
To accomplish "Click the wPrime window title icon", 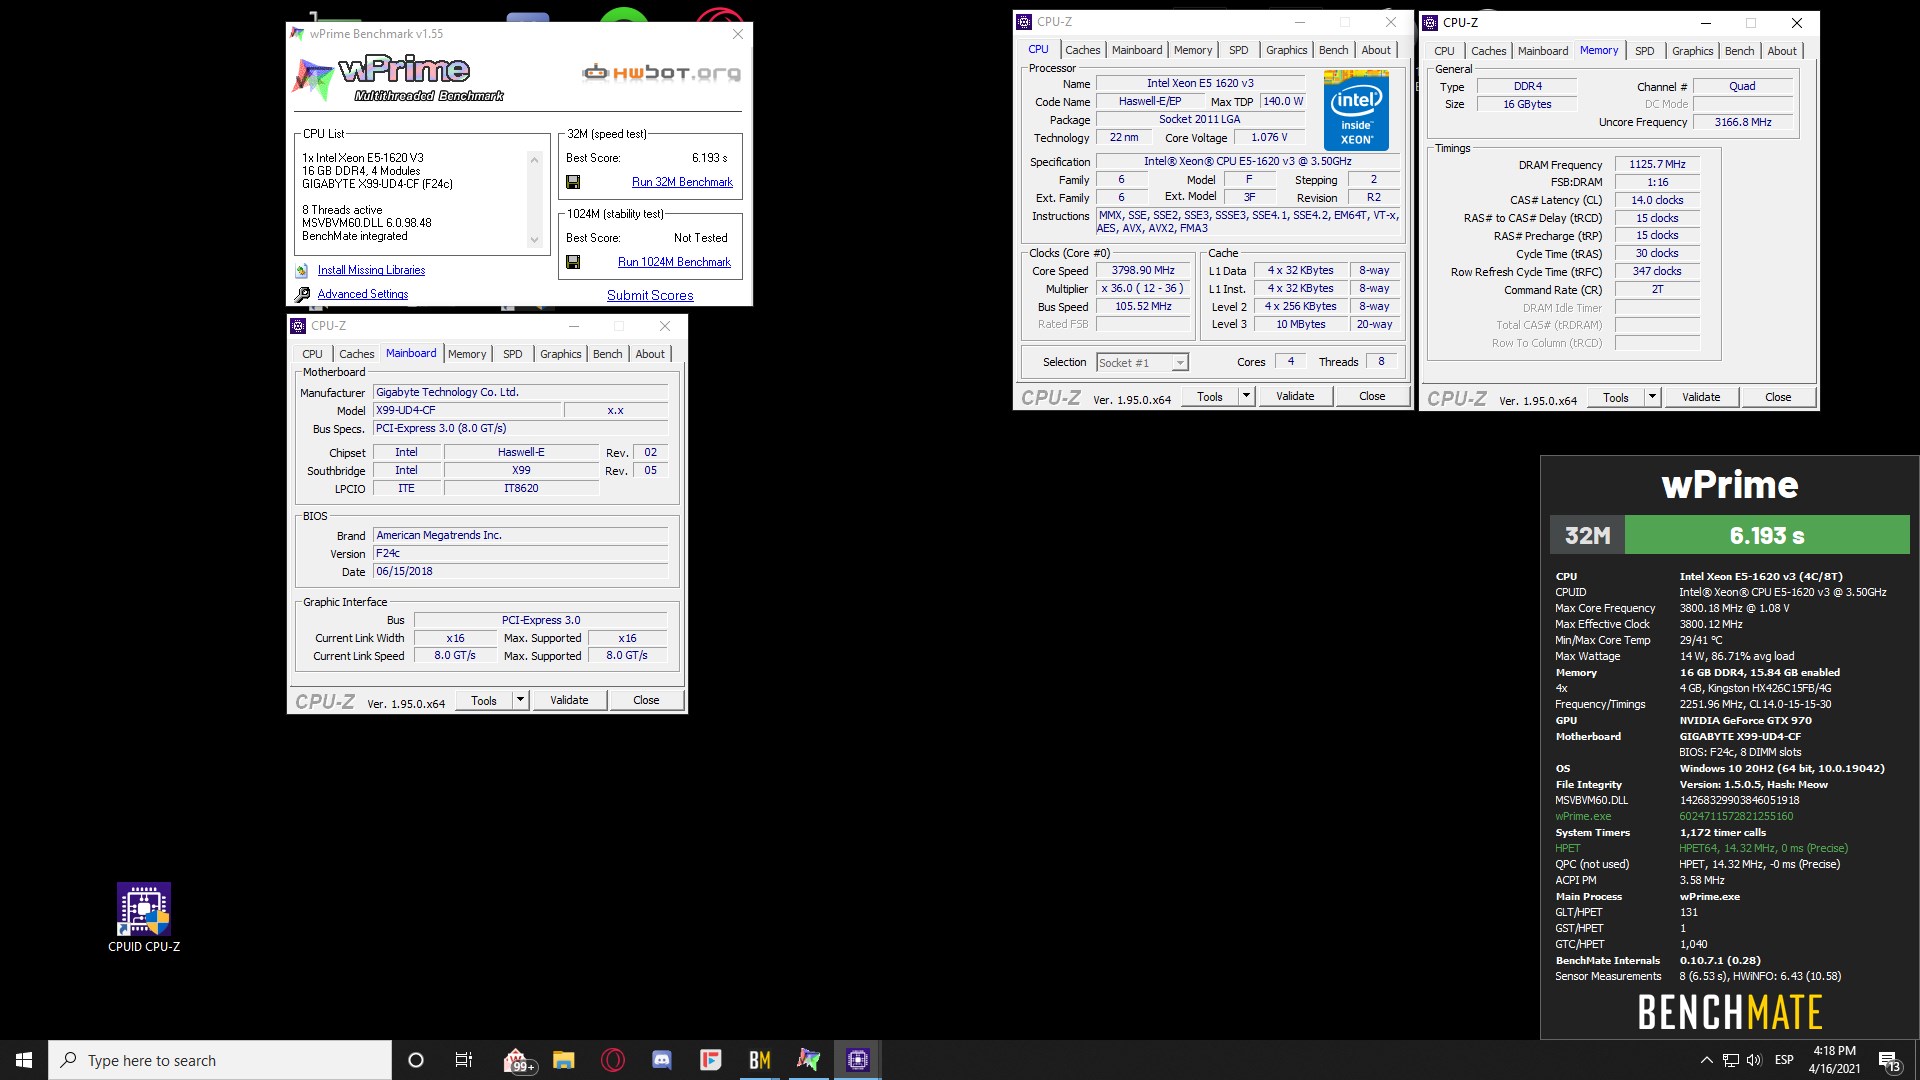I will coord(297,34).
